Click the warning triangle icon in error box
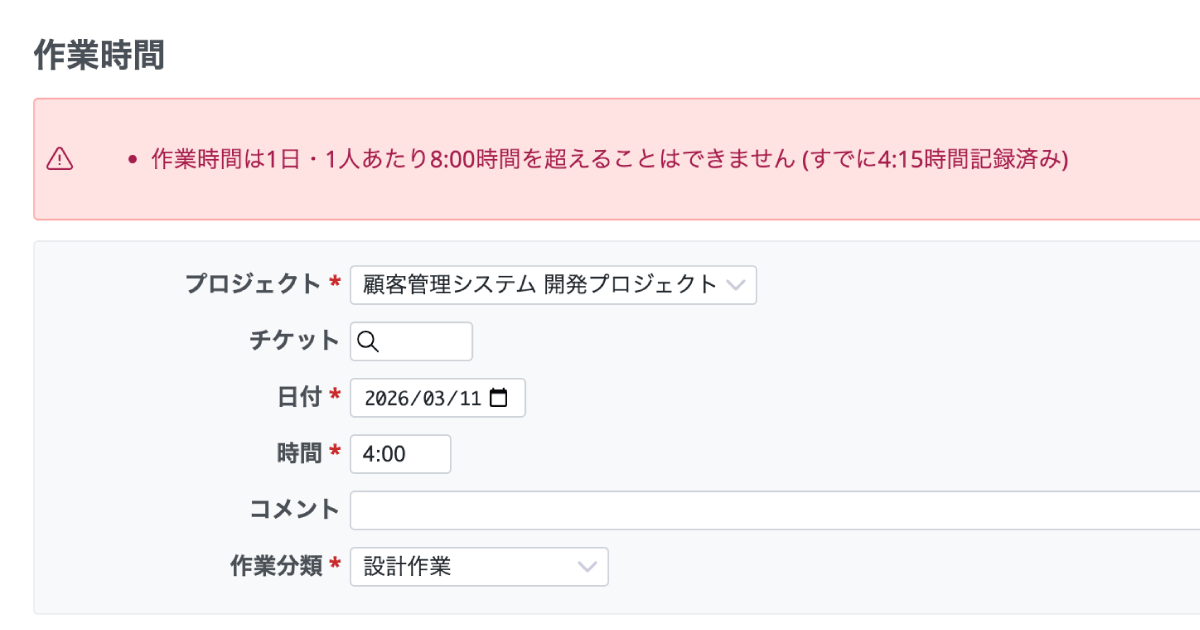The height and width of the screenshot is (630, 1200). tap(60, 159)
